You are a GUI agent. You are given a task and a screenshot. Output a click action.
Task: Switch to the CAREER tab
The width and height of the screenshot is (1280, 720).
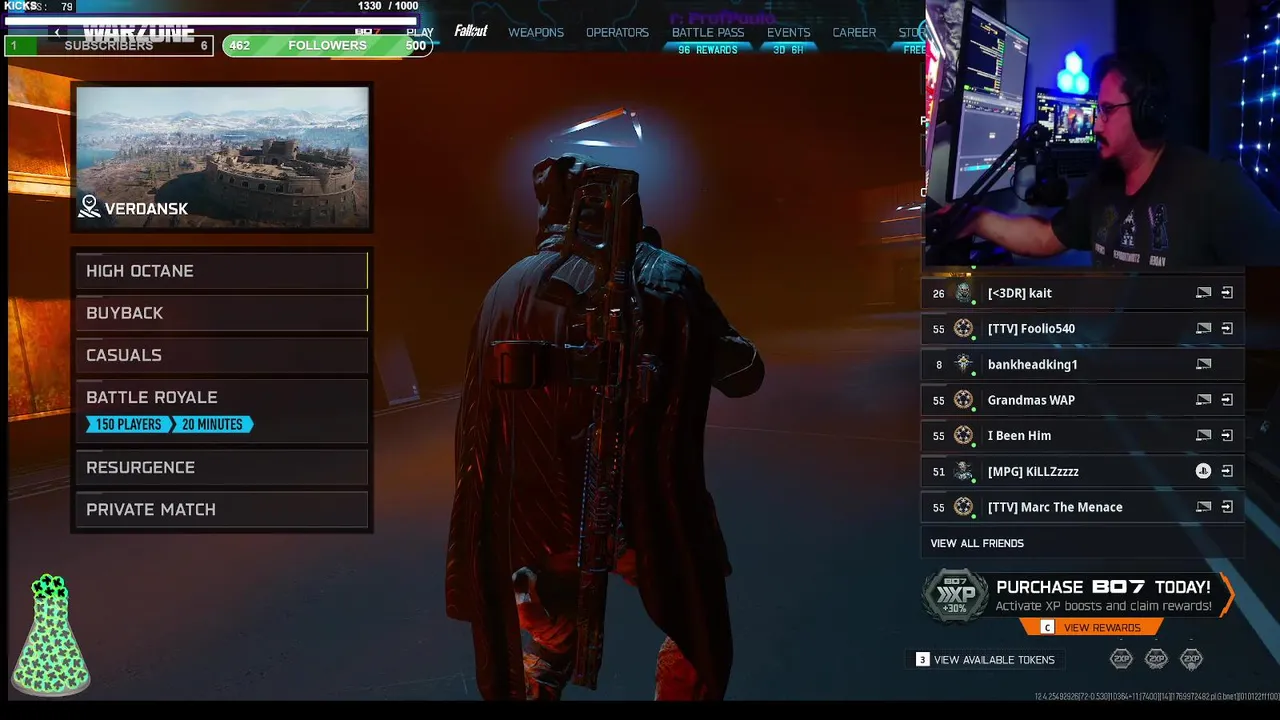coord(854,32)
